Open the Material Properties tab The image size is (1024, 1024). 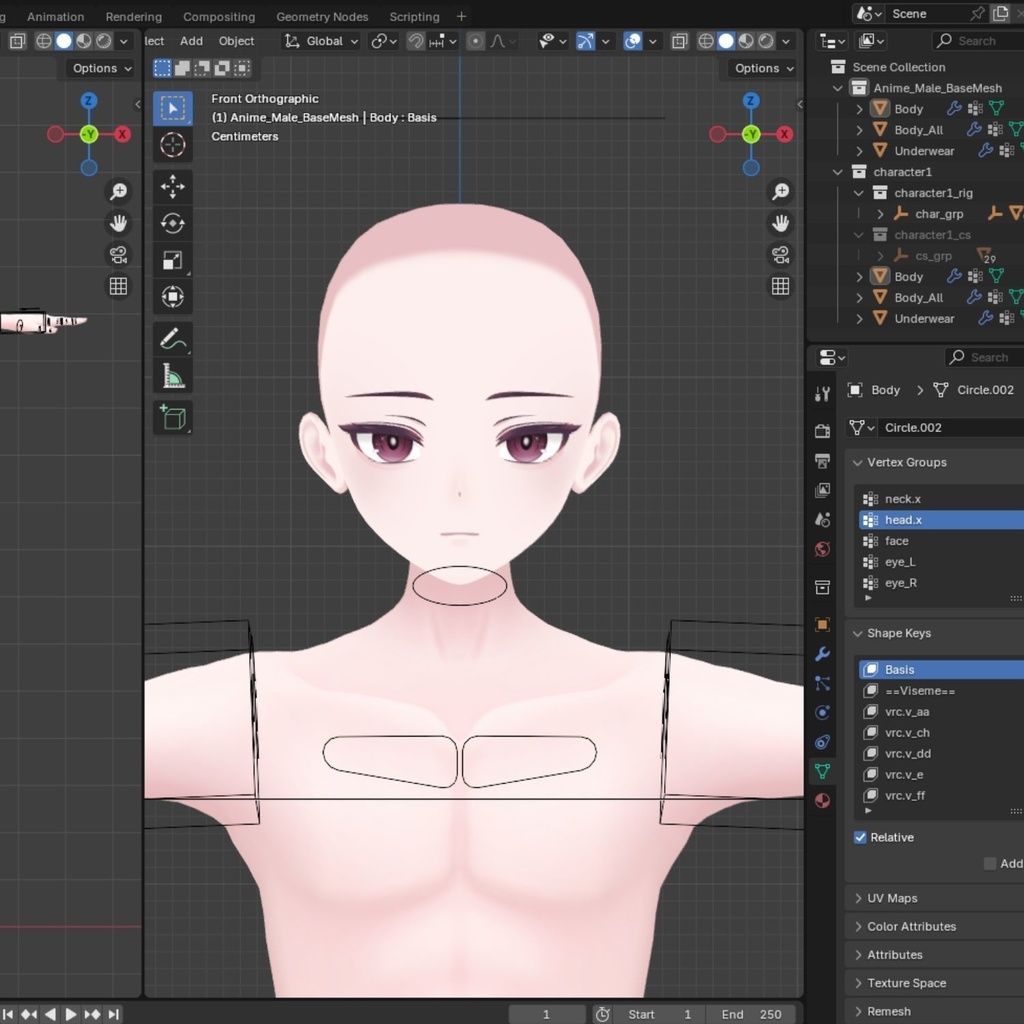[x=822, y=799]
